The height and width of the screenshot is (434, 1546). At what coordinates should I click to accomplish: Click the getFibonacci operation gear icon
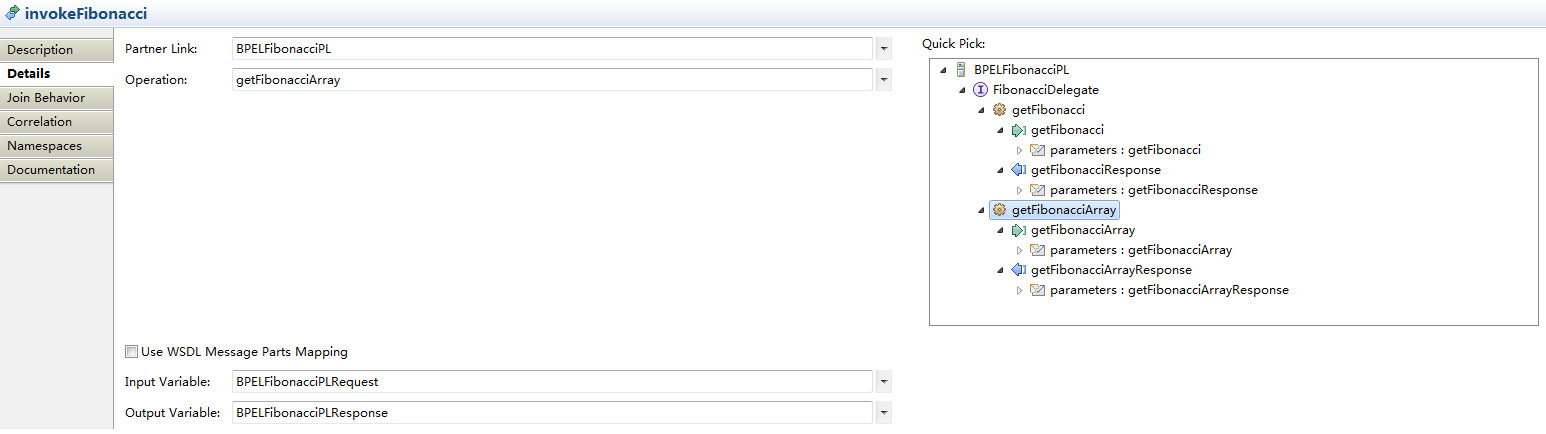tap(999, 110)
